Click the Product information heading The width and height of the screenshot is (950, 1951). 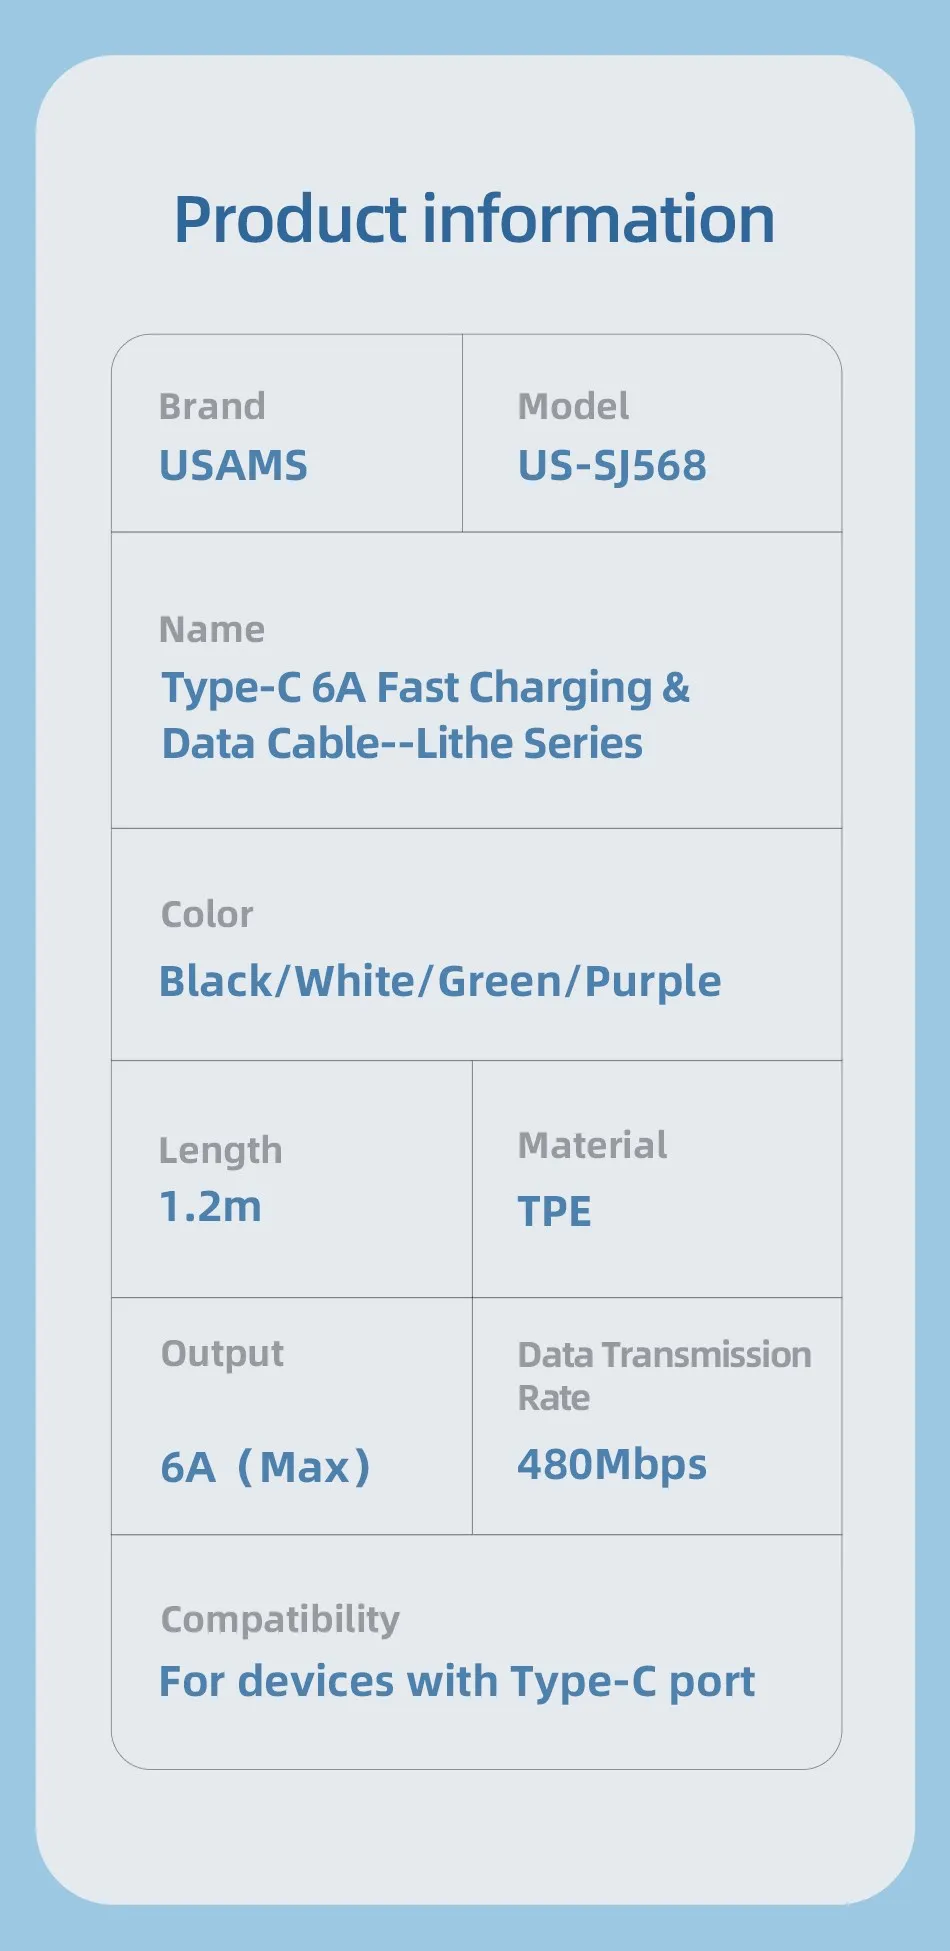[474, 220]
